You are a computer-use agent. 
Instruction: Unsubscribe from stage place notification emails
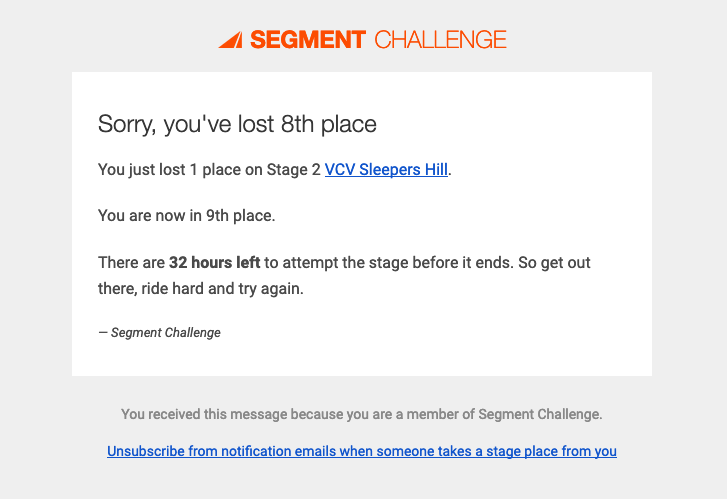(362, 451)
